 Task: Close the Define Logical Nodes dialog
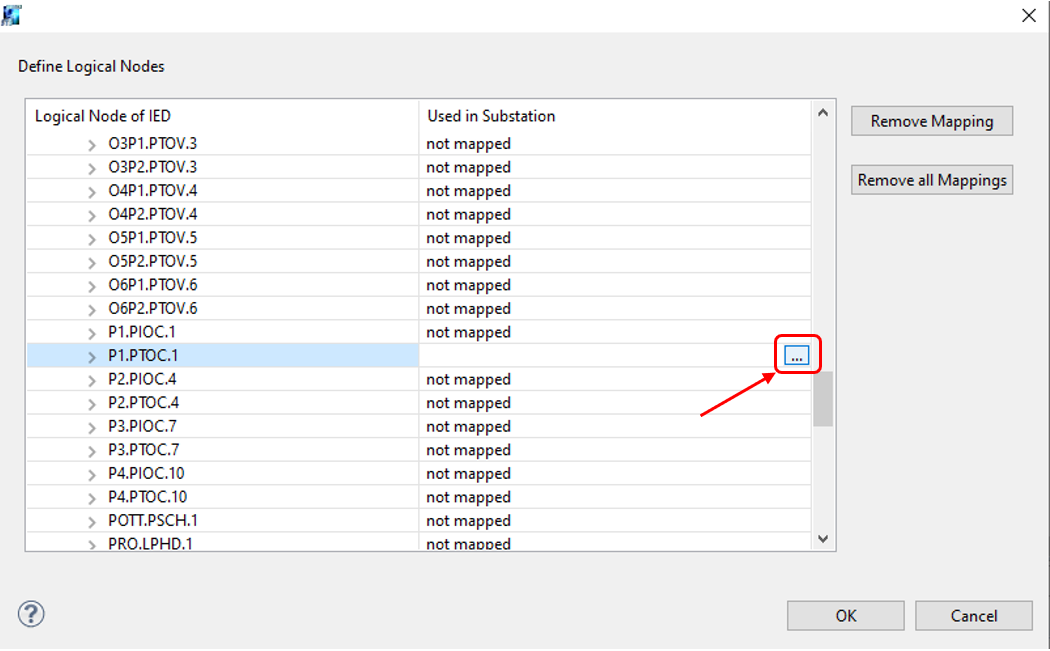tap(1027, 15)
